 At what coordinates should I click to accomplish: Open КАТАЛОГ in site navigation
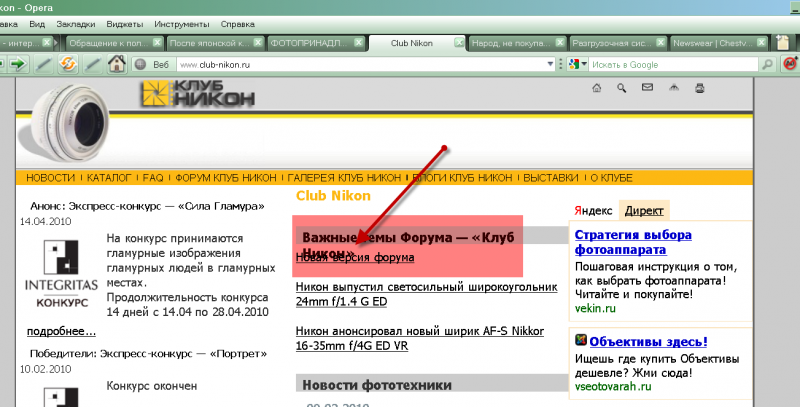(x=109, y=177)
